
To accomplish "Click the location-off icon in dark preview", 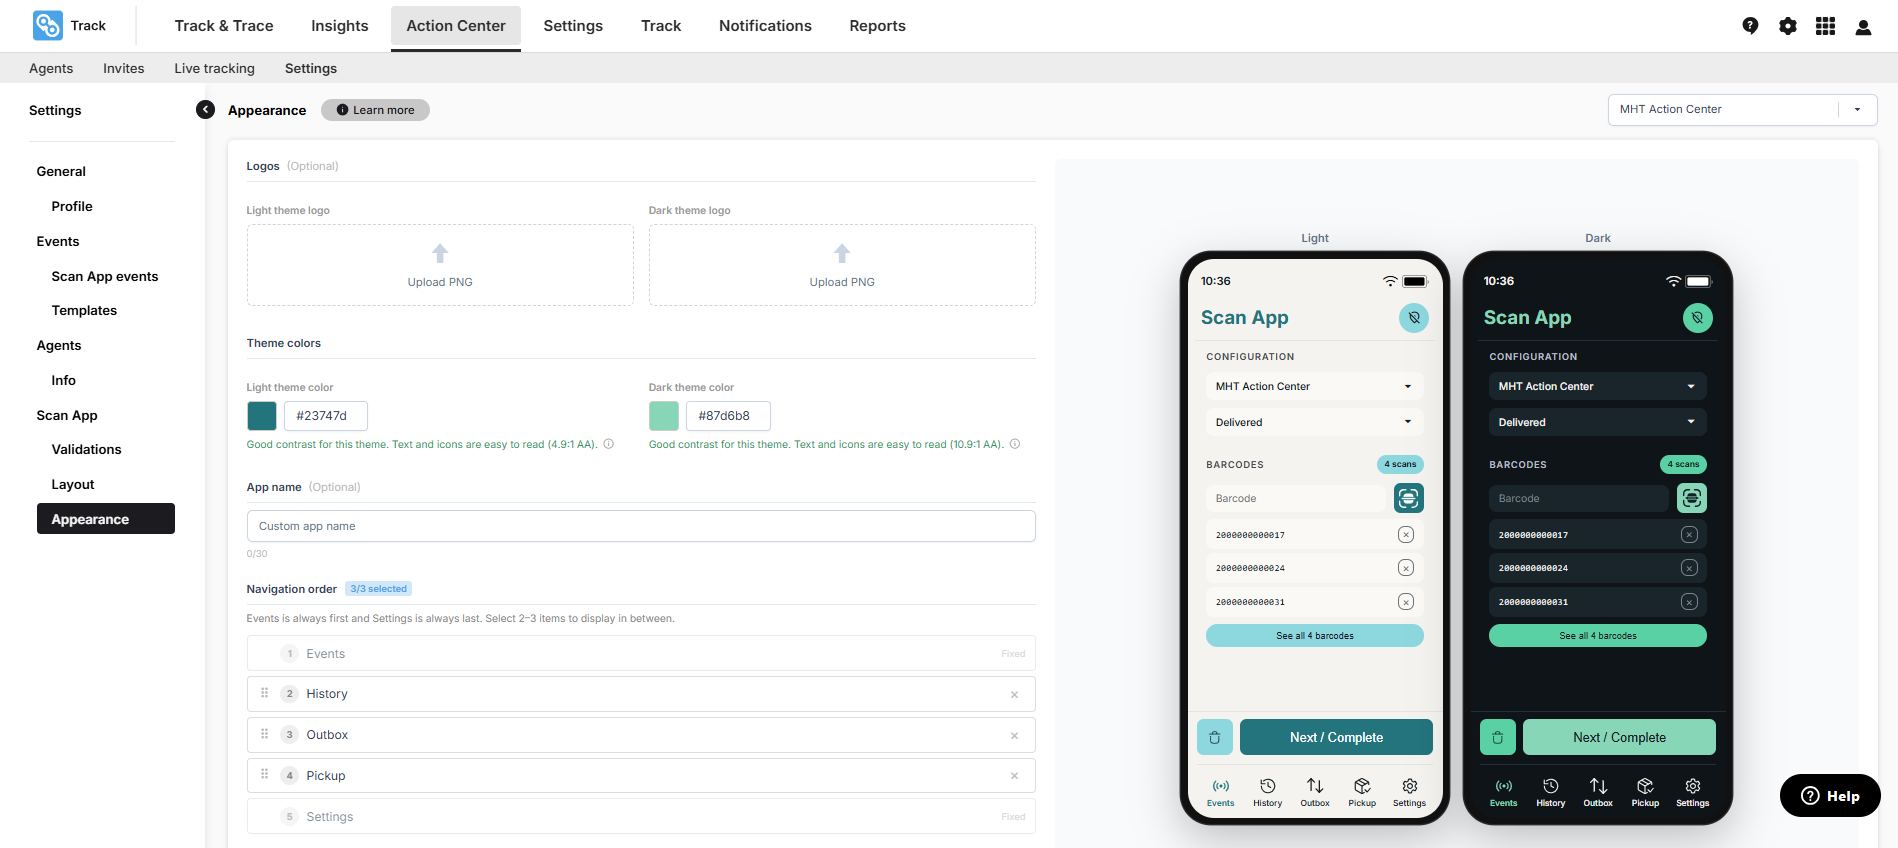I will (x=1698, y=318).
